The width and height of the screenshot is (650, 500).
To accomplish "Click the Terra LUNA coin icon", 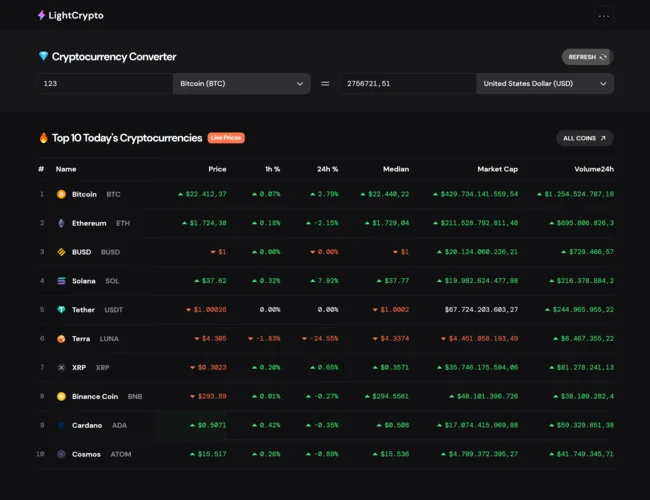I will click(61, 339).
